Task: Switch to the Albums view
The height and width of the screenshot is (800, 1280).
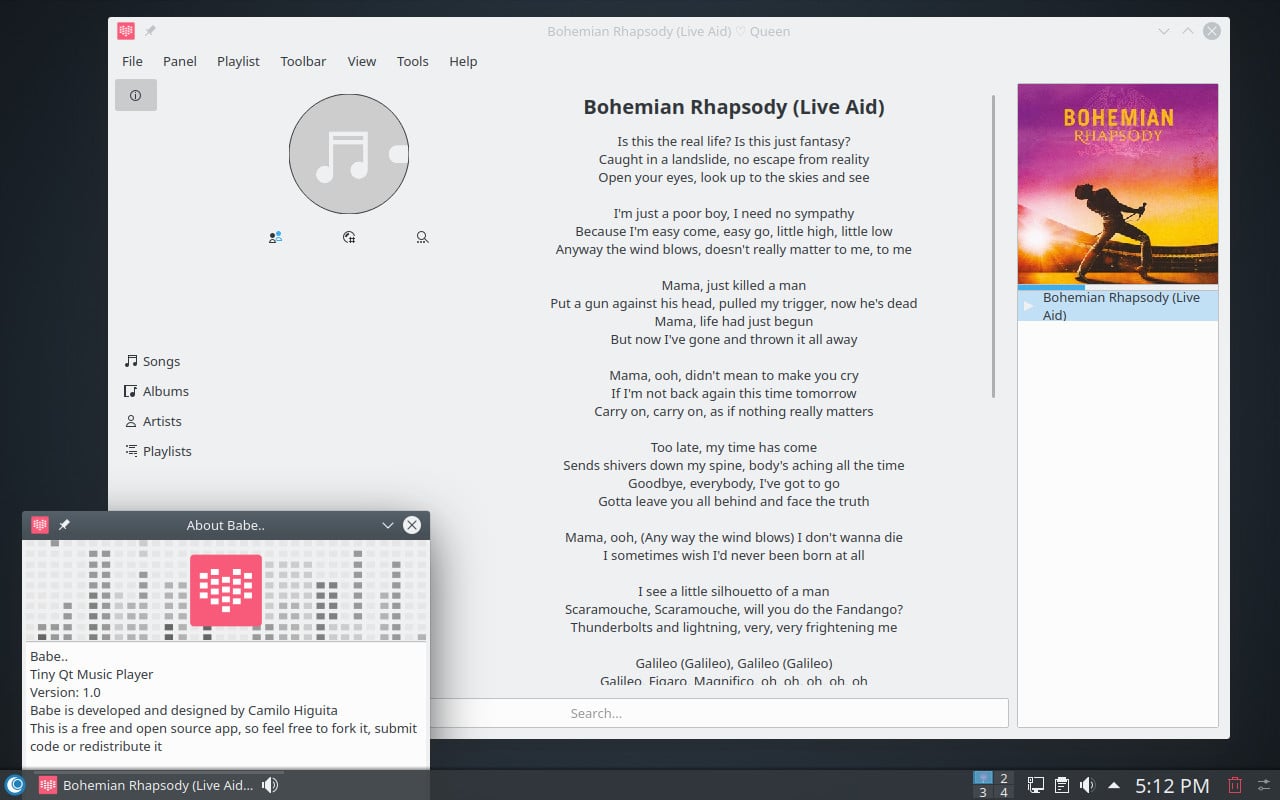Action: (x=164, y=391)
